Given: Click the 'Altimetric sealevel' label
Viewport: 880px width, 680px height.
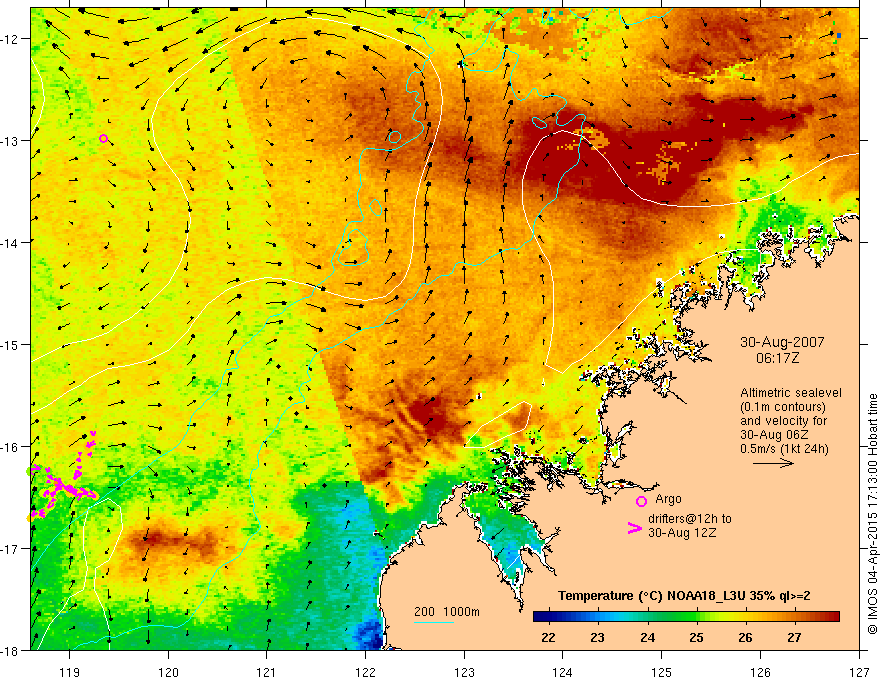Looking at the screenshot, I should coord(791,393).
